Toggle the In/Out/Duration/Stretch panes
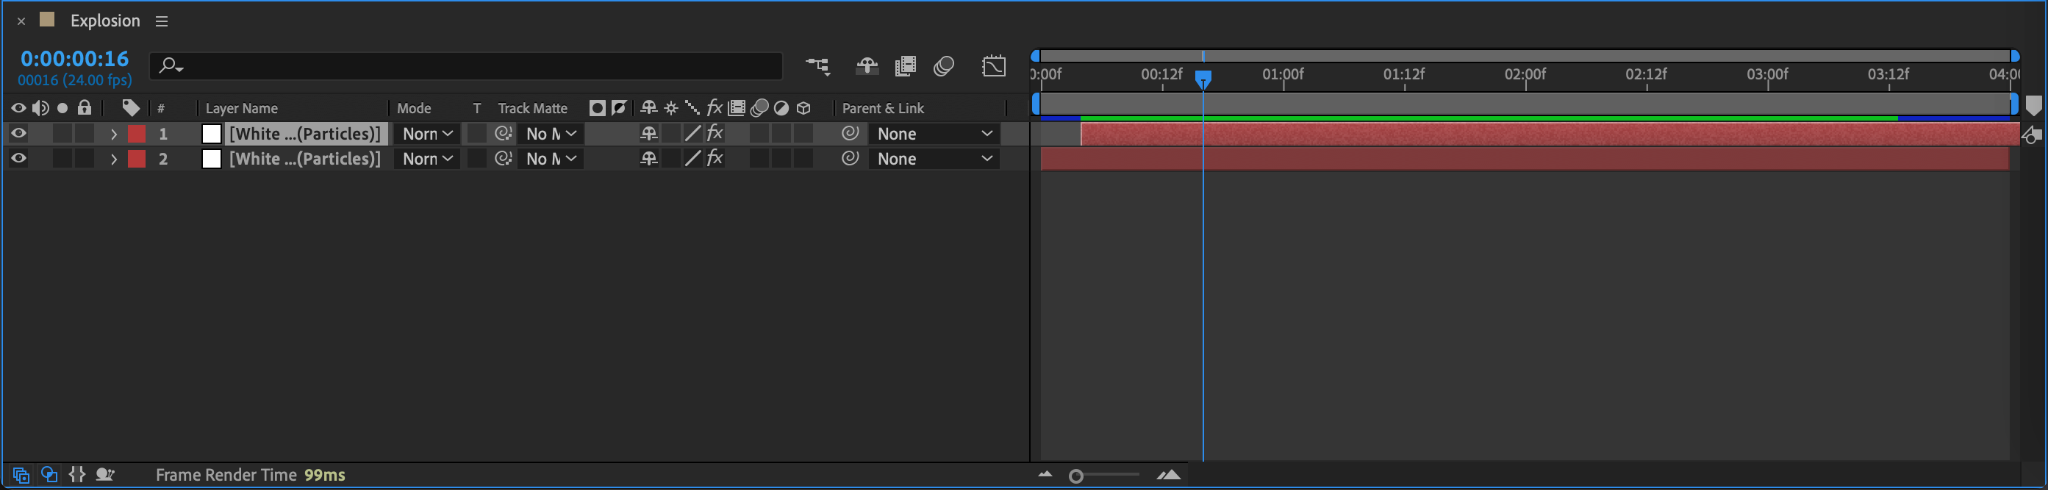2048x490 pixels. [x=77, y=475]
